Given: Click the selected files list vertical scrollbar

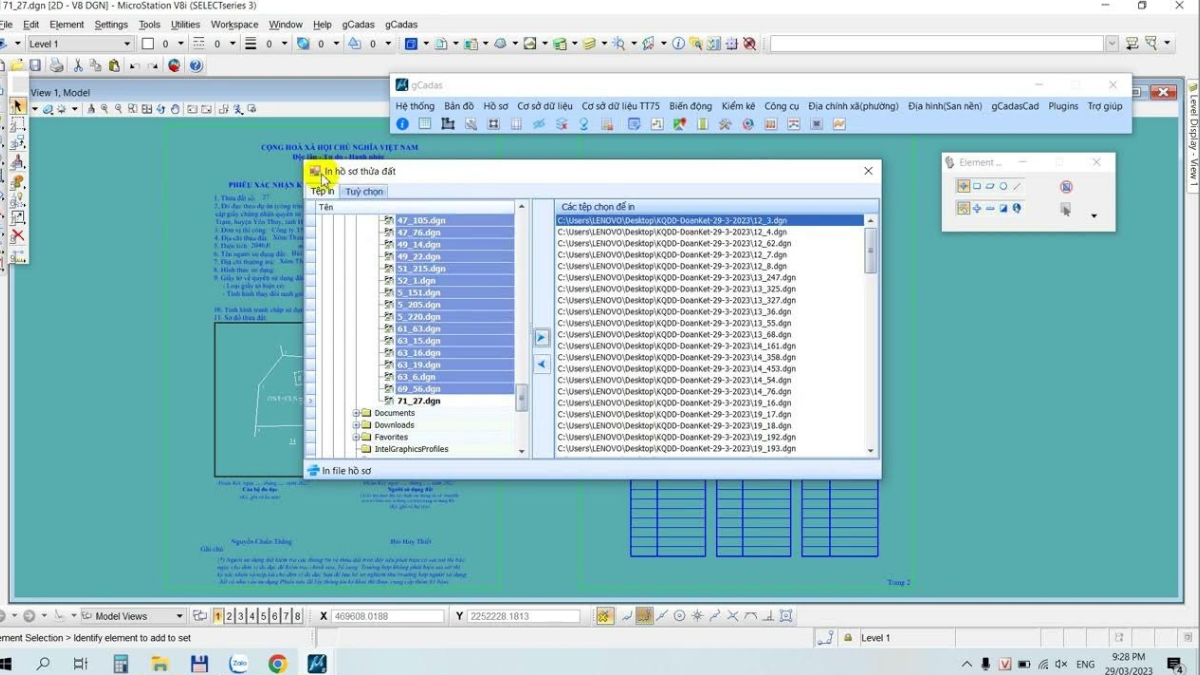Looking at the screenshot, I should pos(871,334).
